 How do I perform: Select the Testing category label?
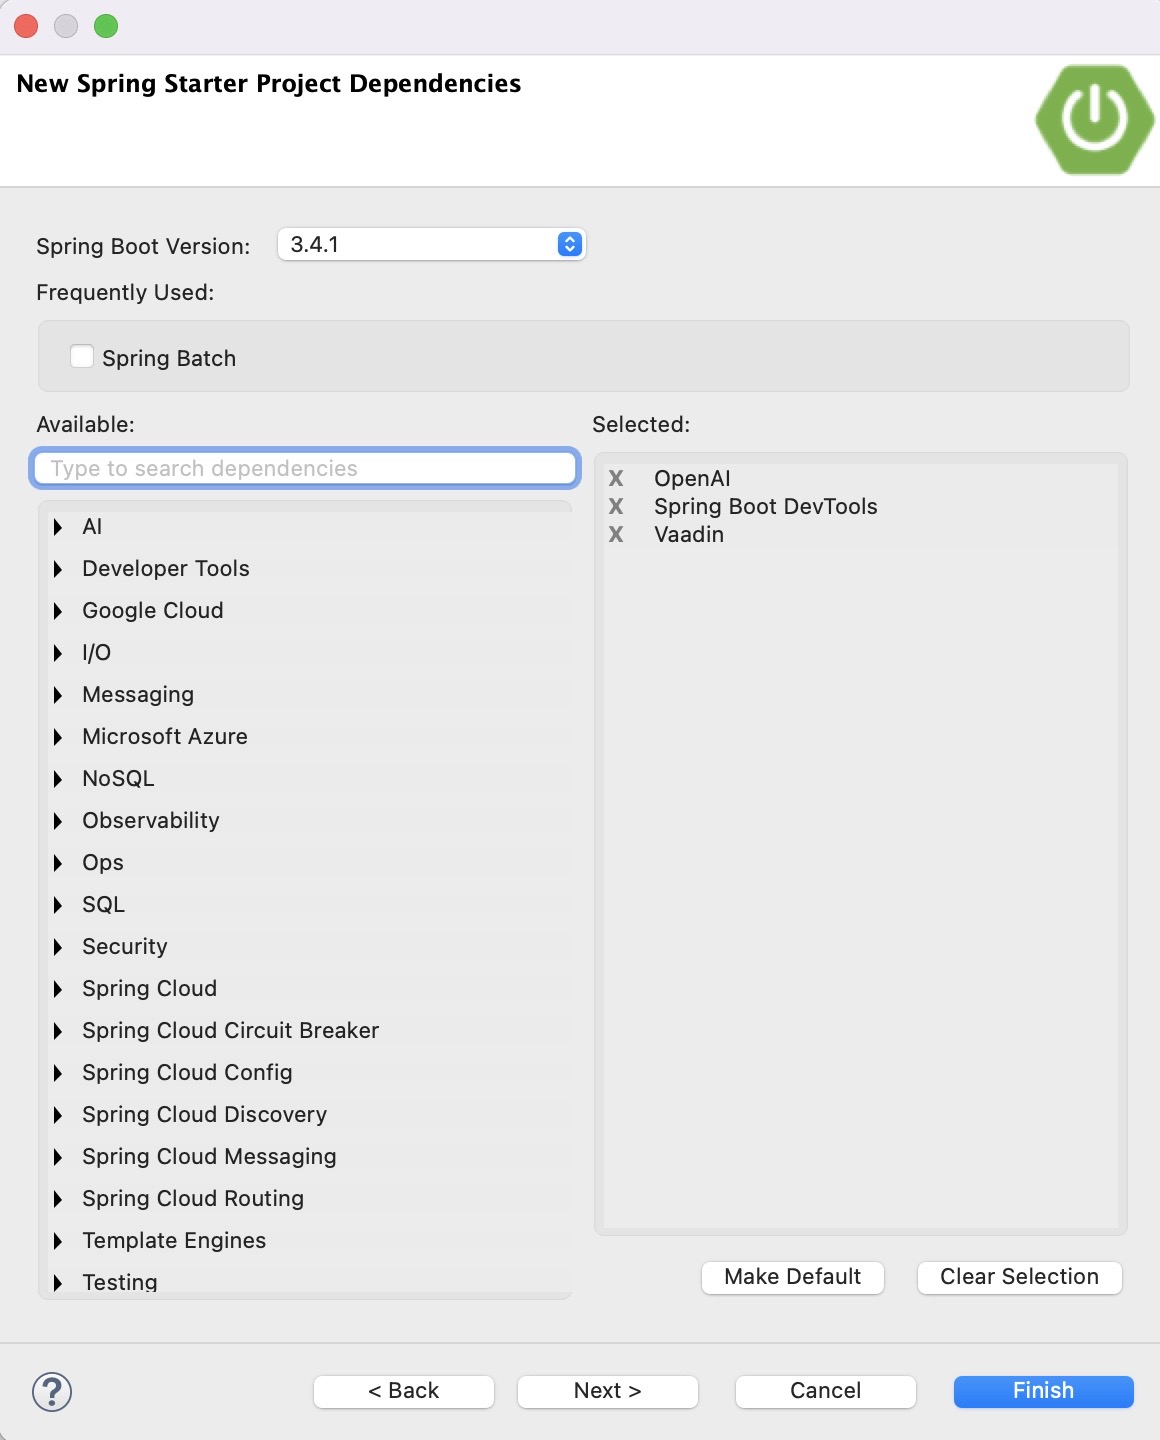pos(120,1282)
